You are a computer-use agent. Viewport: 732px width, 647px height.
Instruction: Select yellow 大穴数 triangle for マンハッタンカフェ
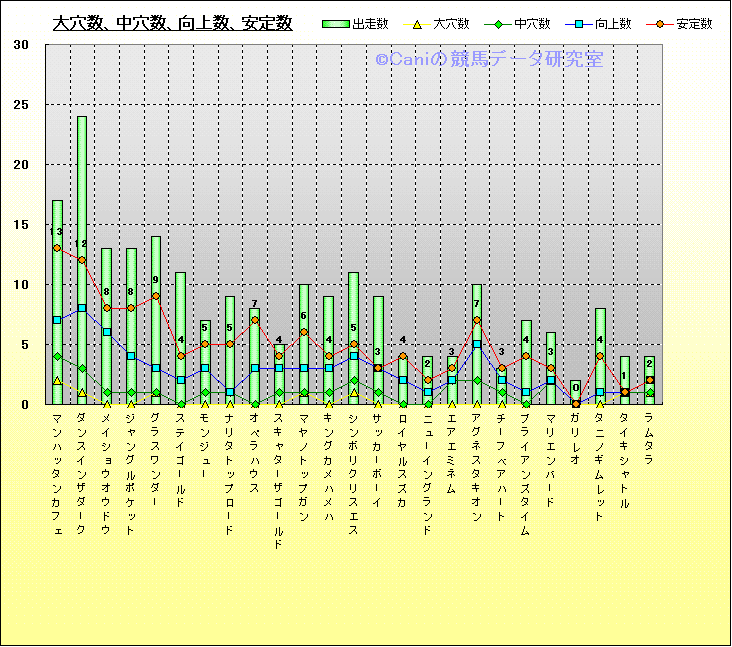pyautogui.click(x=57, y=381)
